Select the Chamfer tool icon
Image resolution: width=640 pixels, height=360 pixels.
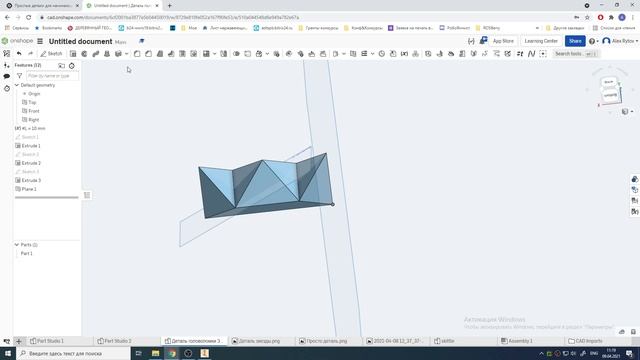coord(149,53)
